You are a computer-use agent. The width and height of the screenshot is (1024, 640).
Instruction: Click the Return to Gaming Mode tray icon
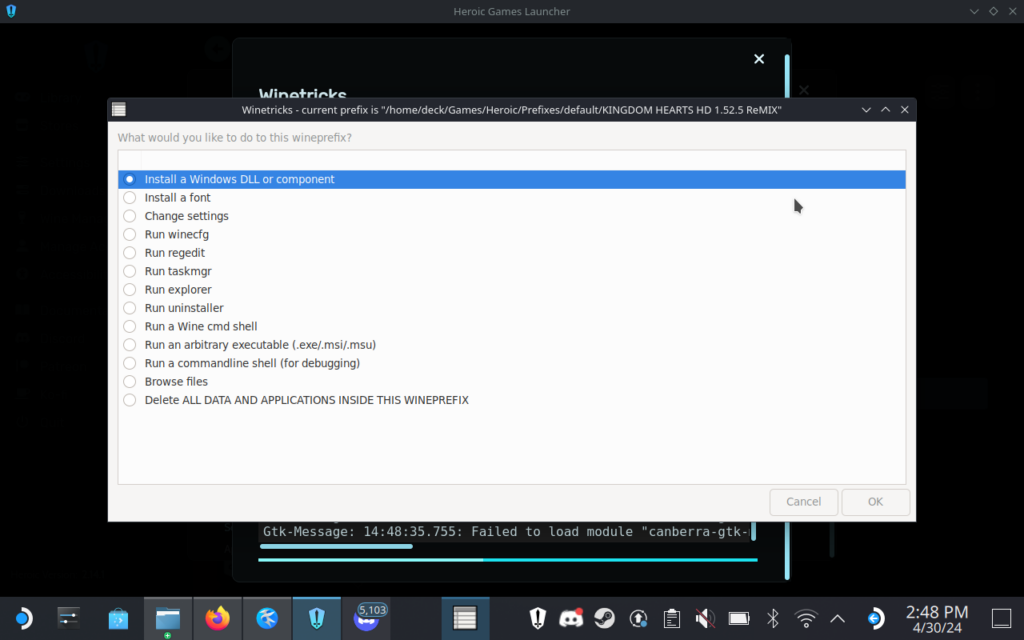875,618
